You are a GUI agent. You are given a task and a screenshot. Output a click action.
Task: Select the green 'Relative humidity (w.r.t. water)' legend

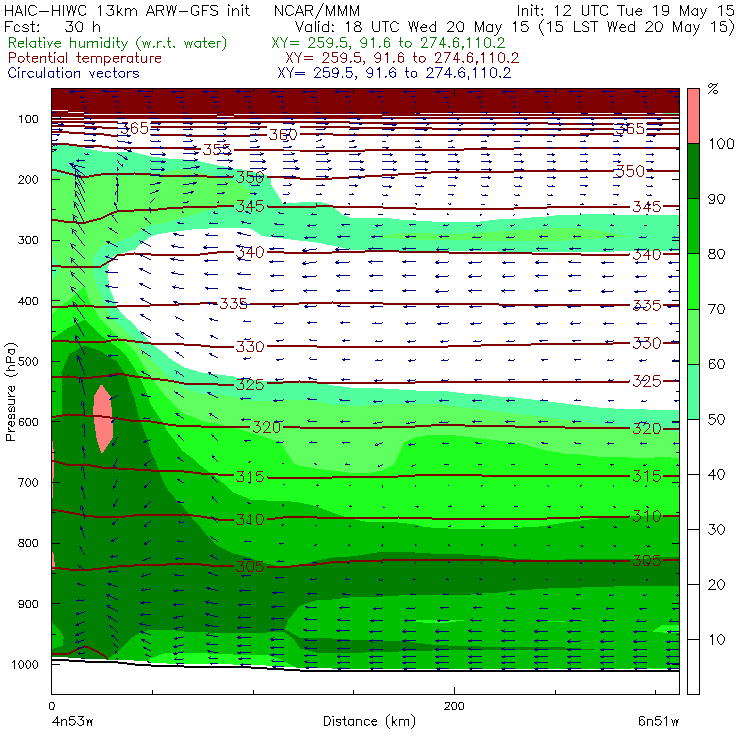118,43
